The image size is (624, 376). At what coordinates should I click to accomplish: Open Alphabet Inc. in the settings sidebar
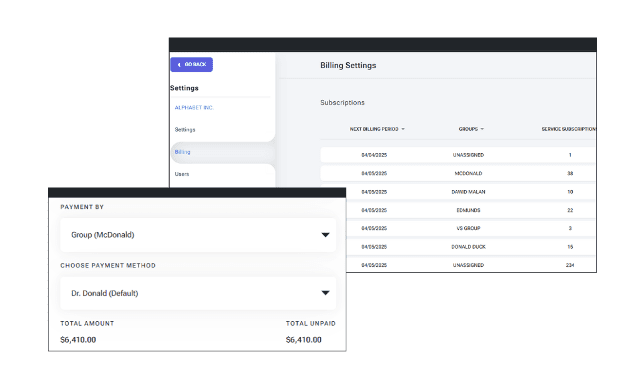[194, 107]
